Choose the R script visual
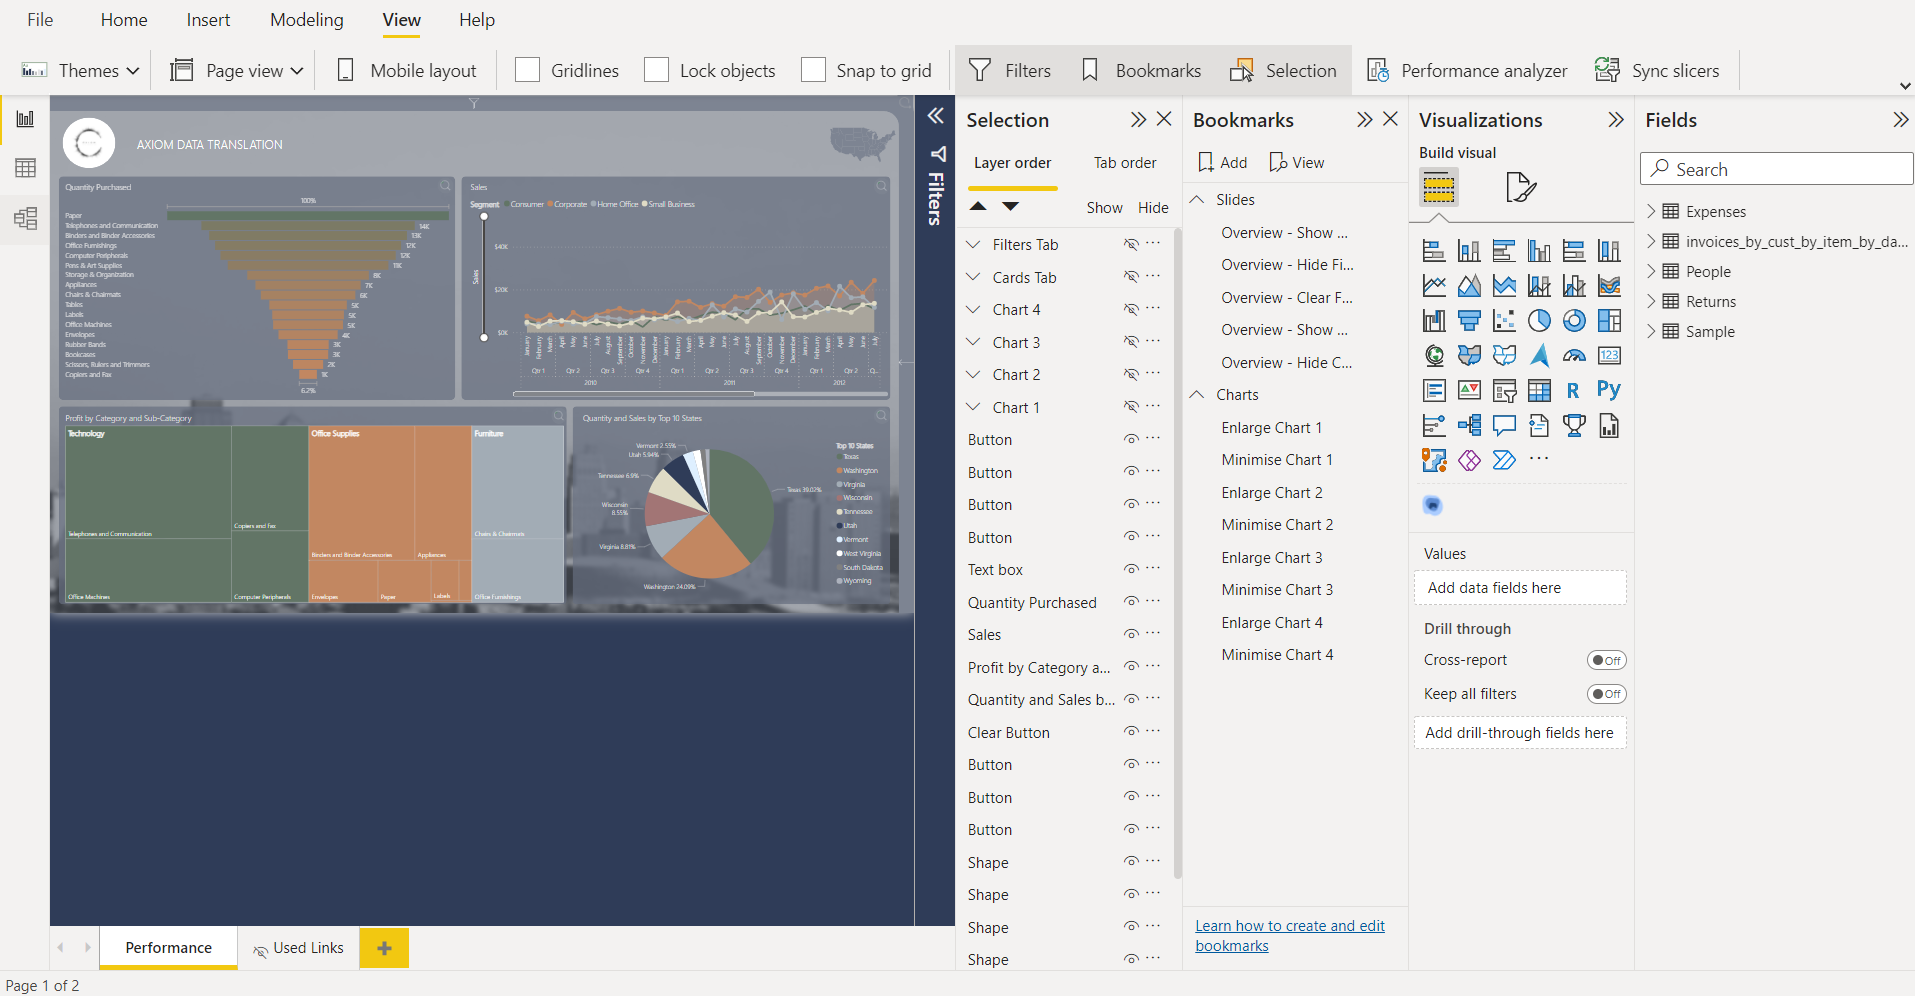The width and height of the screenshot is (1915, 996). 1574,390
